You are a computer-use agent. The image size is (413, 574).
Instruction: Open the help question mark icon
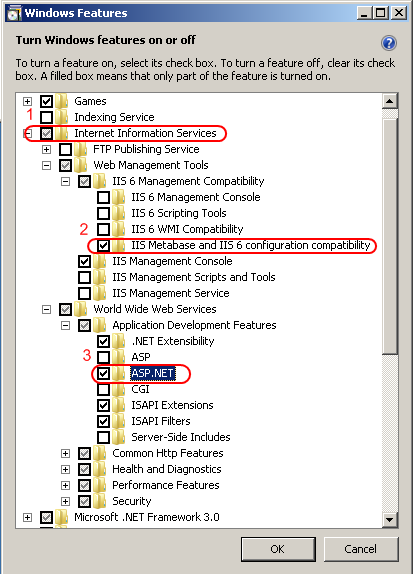pos(389,43)
